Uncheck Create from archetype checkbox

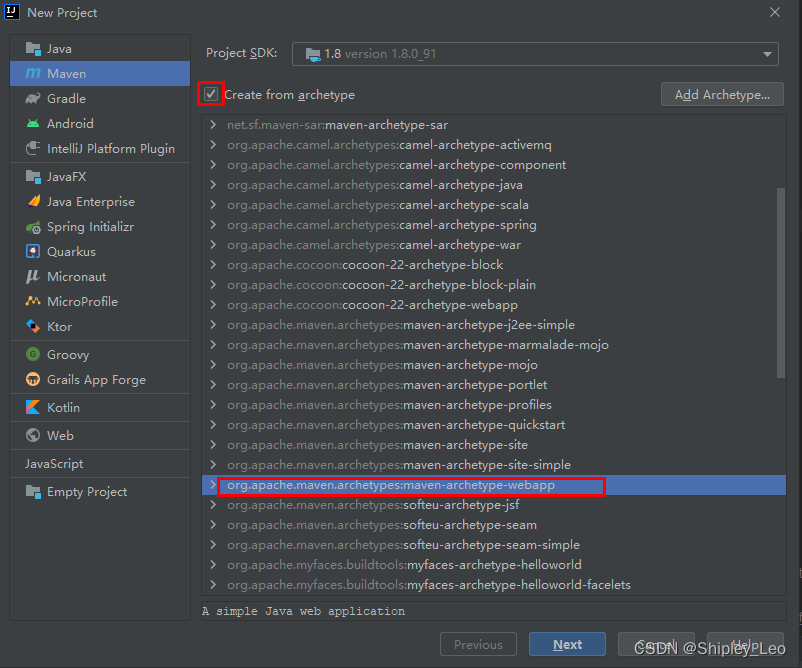coord(211,94)
